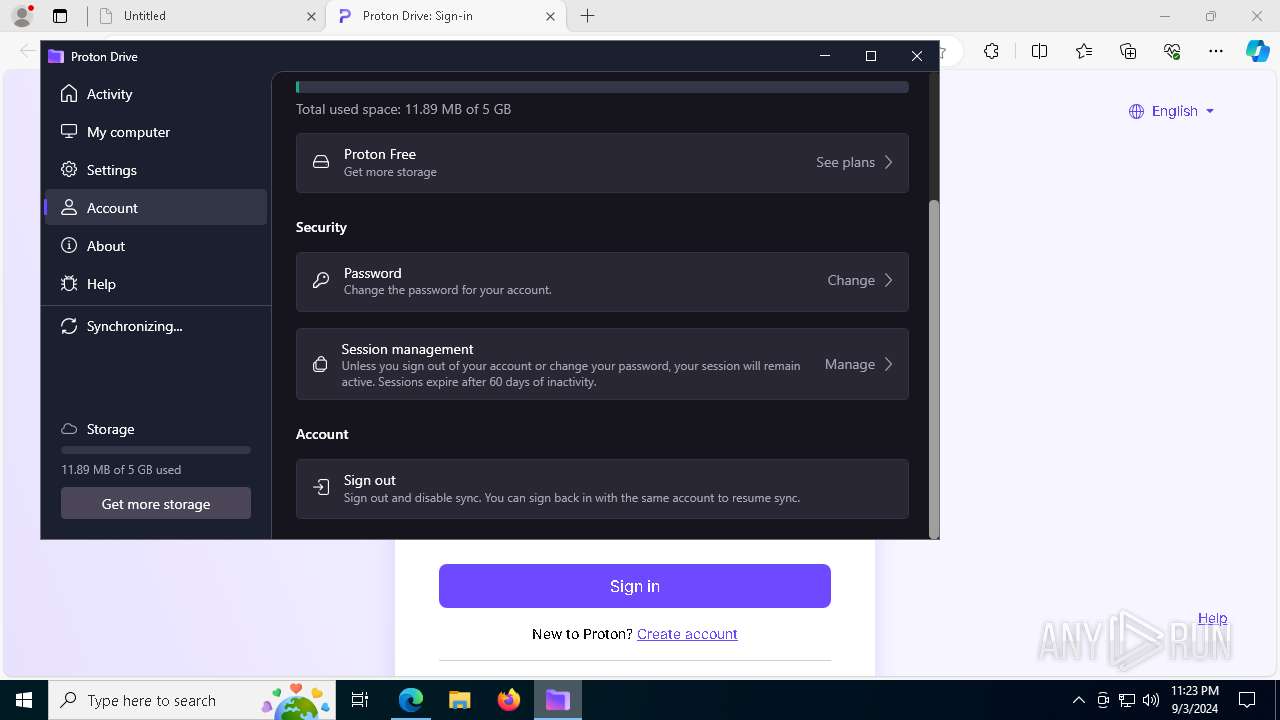This screenshot has width=1280, height=720.
Task: Open browser Collections icon
Action: [x=1128, y=51]
